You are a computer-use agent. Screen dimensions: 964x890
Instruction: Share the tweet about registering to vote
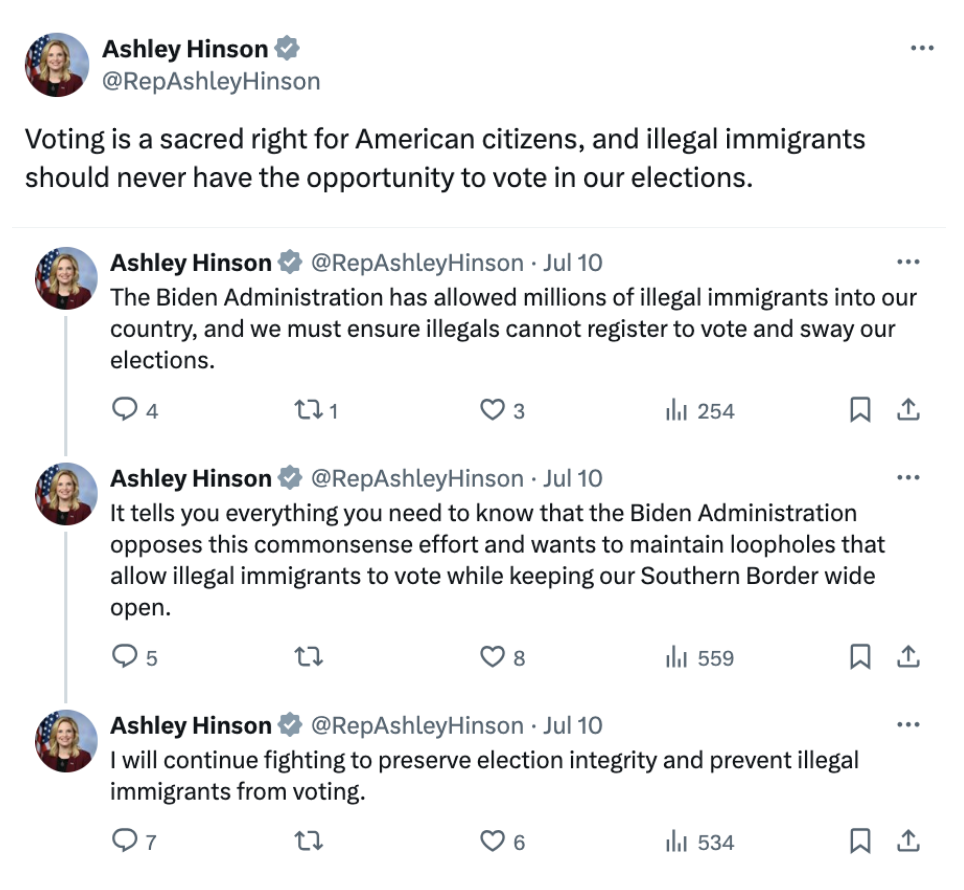(x=907, y=410)
